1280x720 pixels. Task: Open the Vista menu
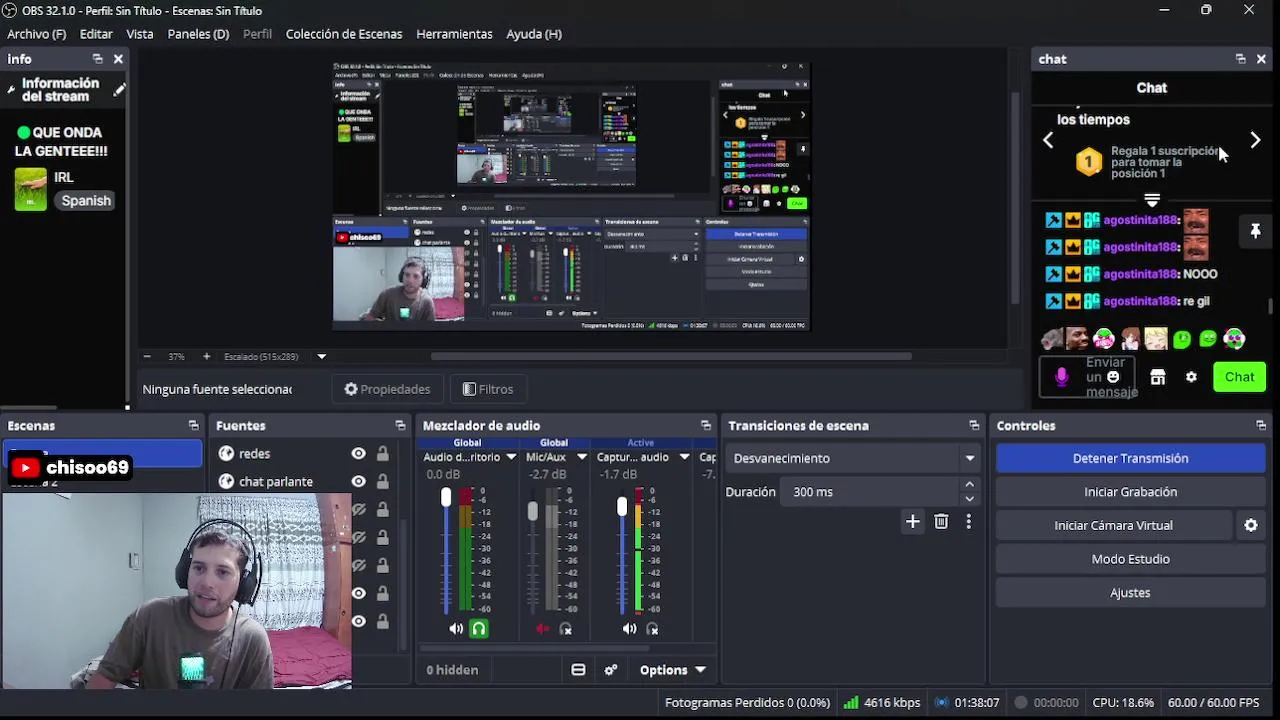(140, 34)
